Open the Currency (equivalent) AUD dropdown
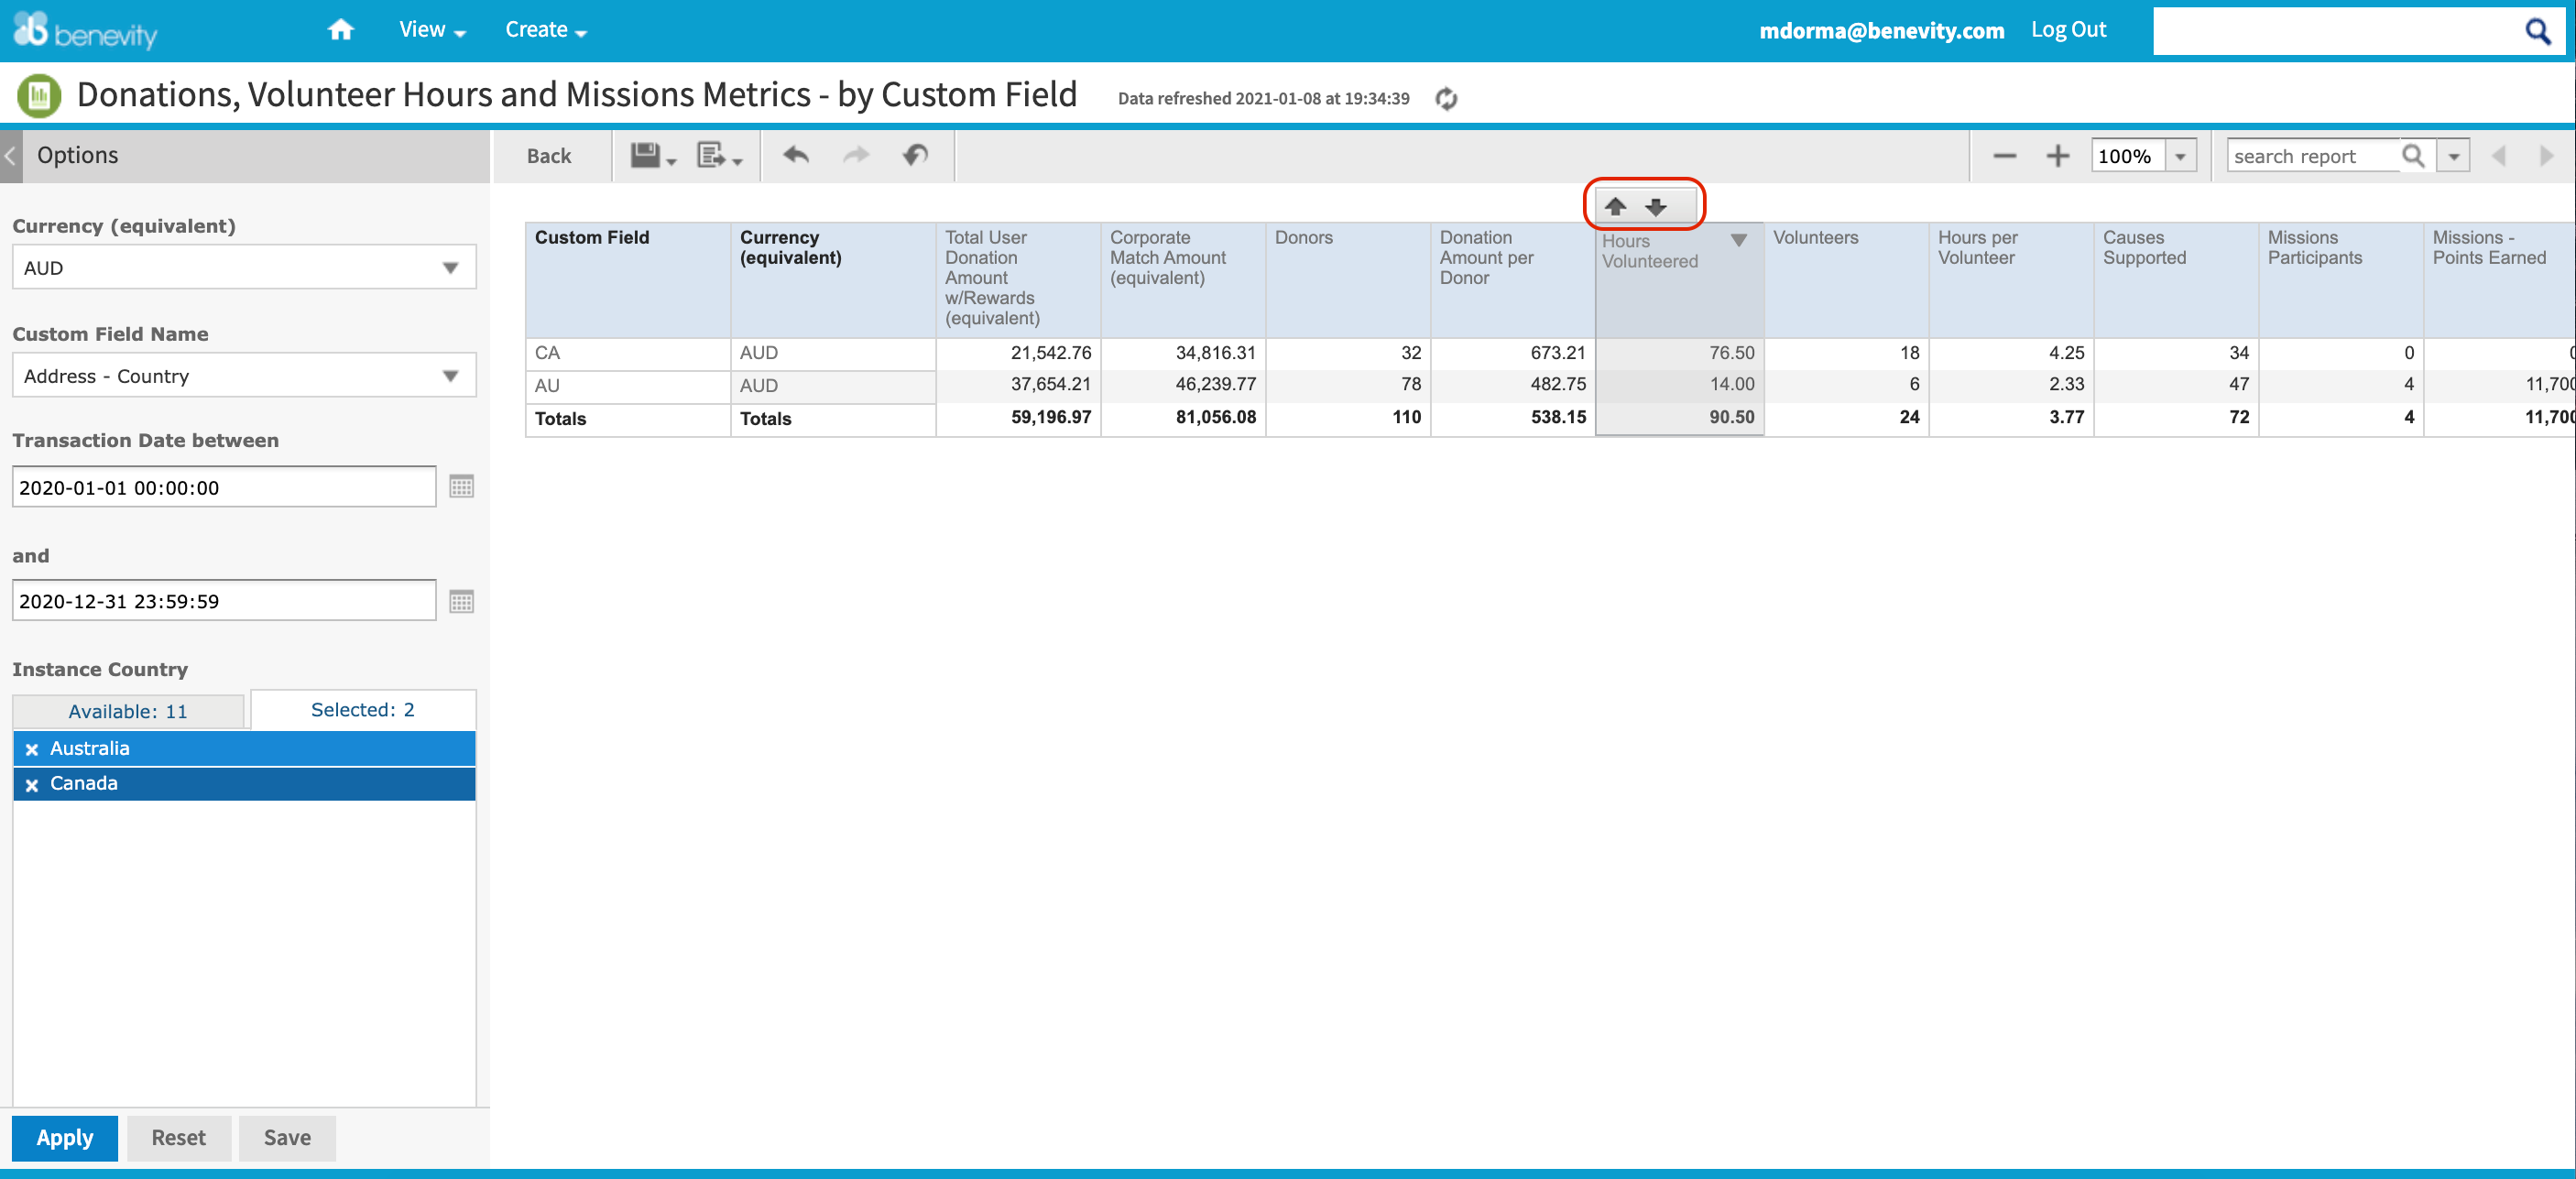 [x=244, y=267]
